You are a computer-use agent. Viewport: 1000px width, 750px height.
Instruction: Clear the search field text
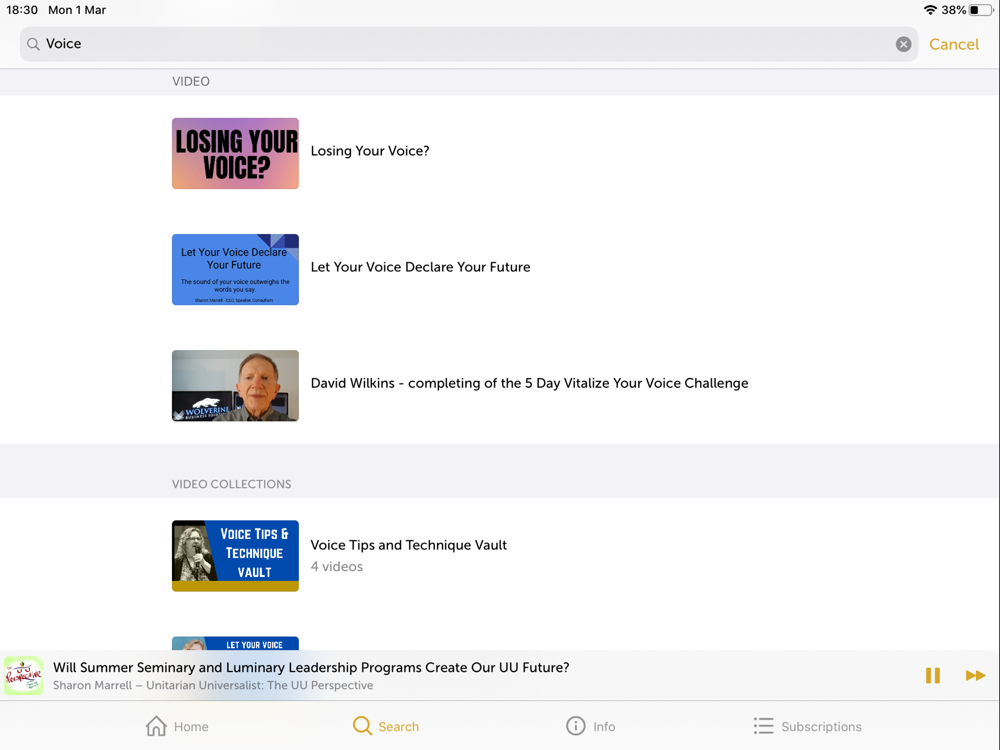tap(903, 44)
